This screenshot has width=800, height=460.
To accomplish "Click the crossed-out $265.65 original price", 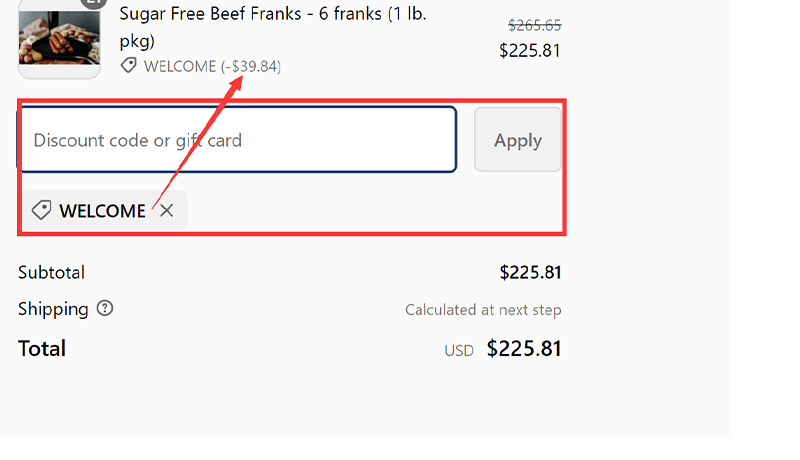I will click(534, 26).
